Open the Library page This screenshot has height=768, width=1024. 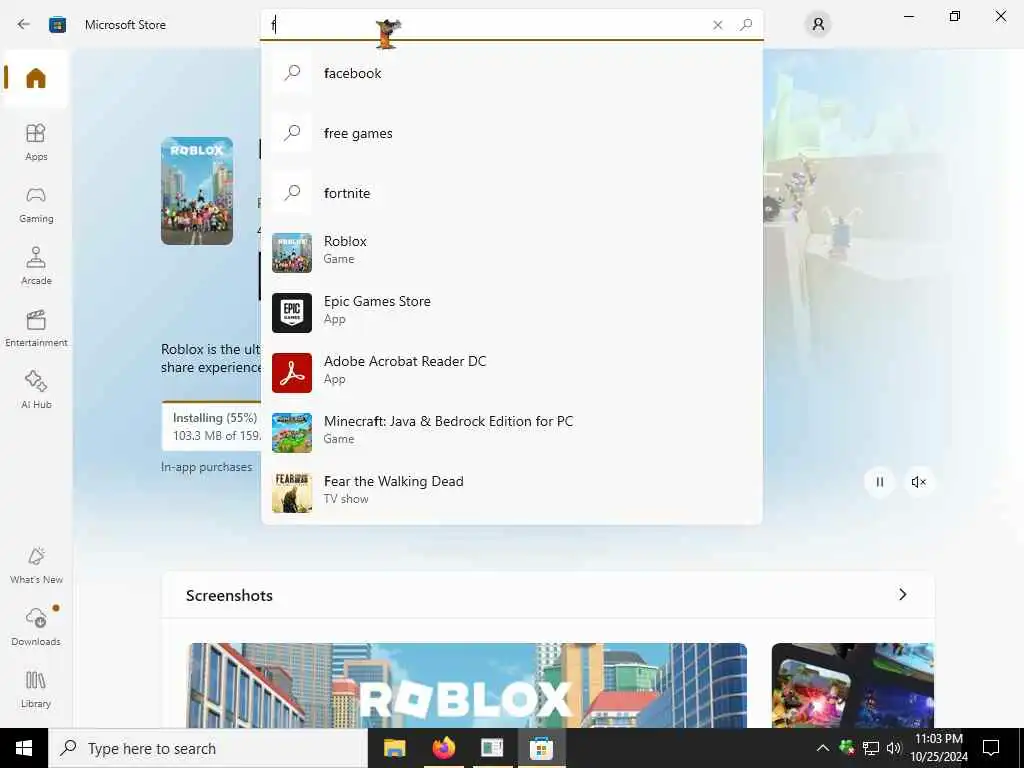pyautogui.click(x=36, y=690)
